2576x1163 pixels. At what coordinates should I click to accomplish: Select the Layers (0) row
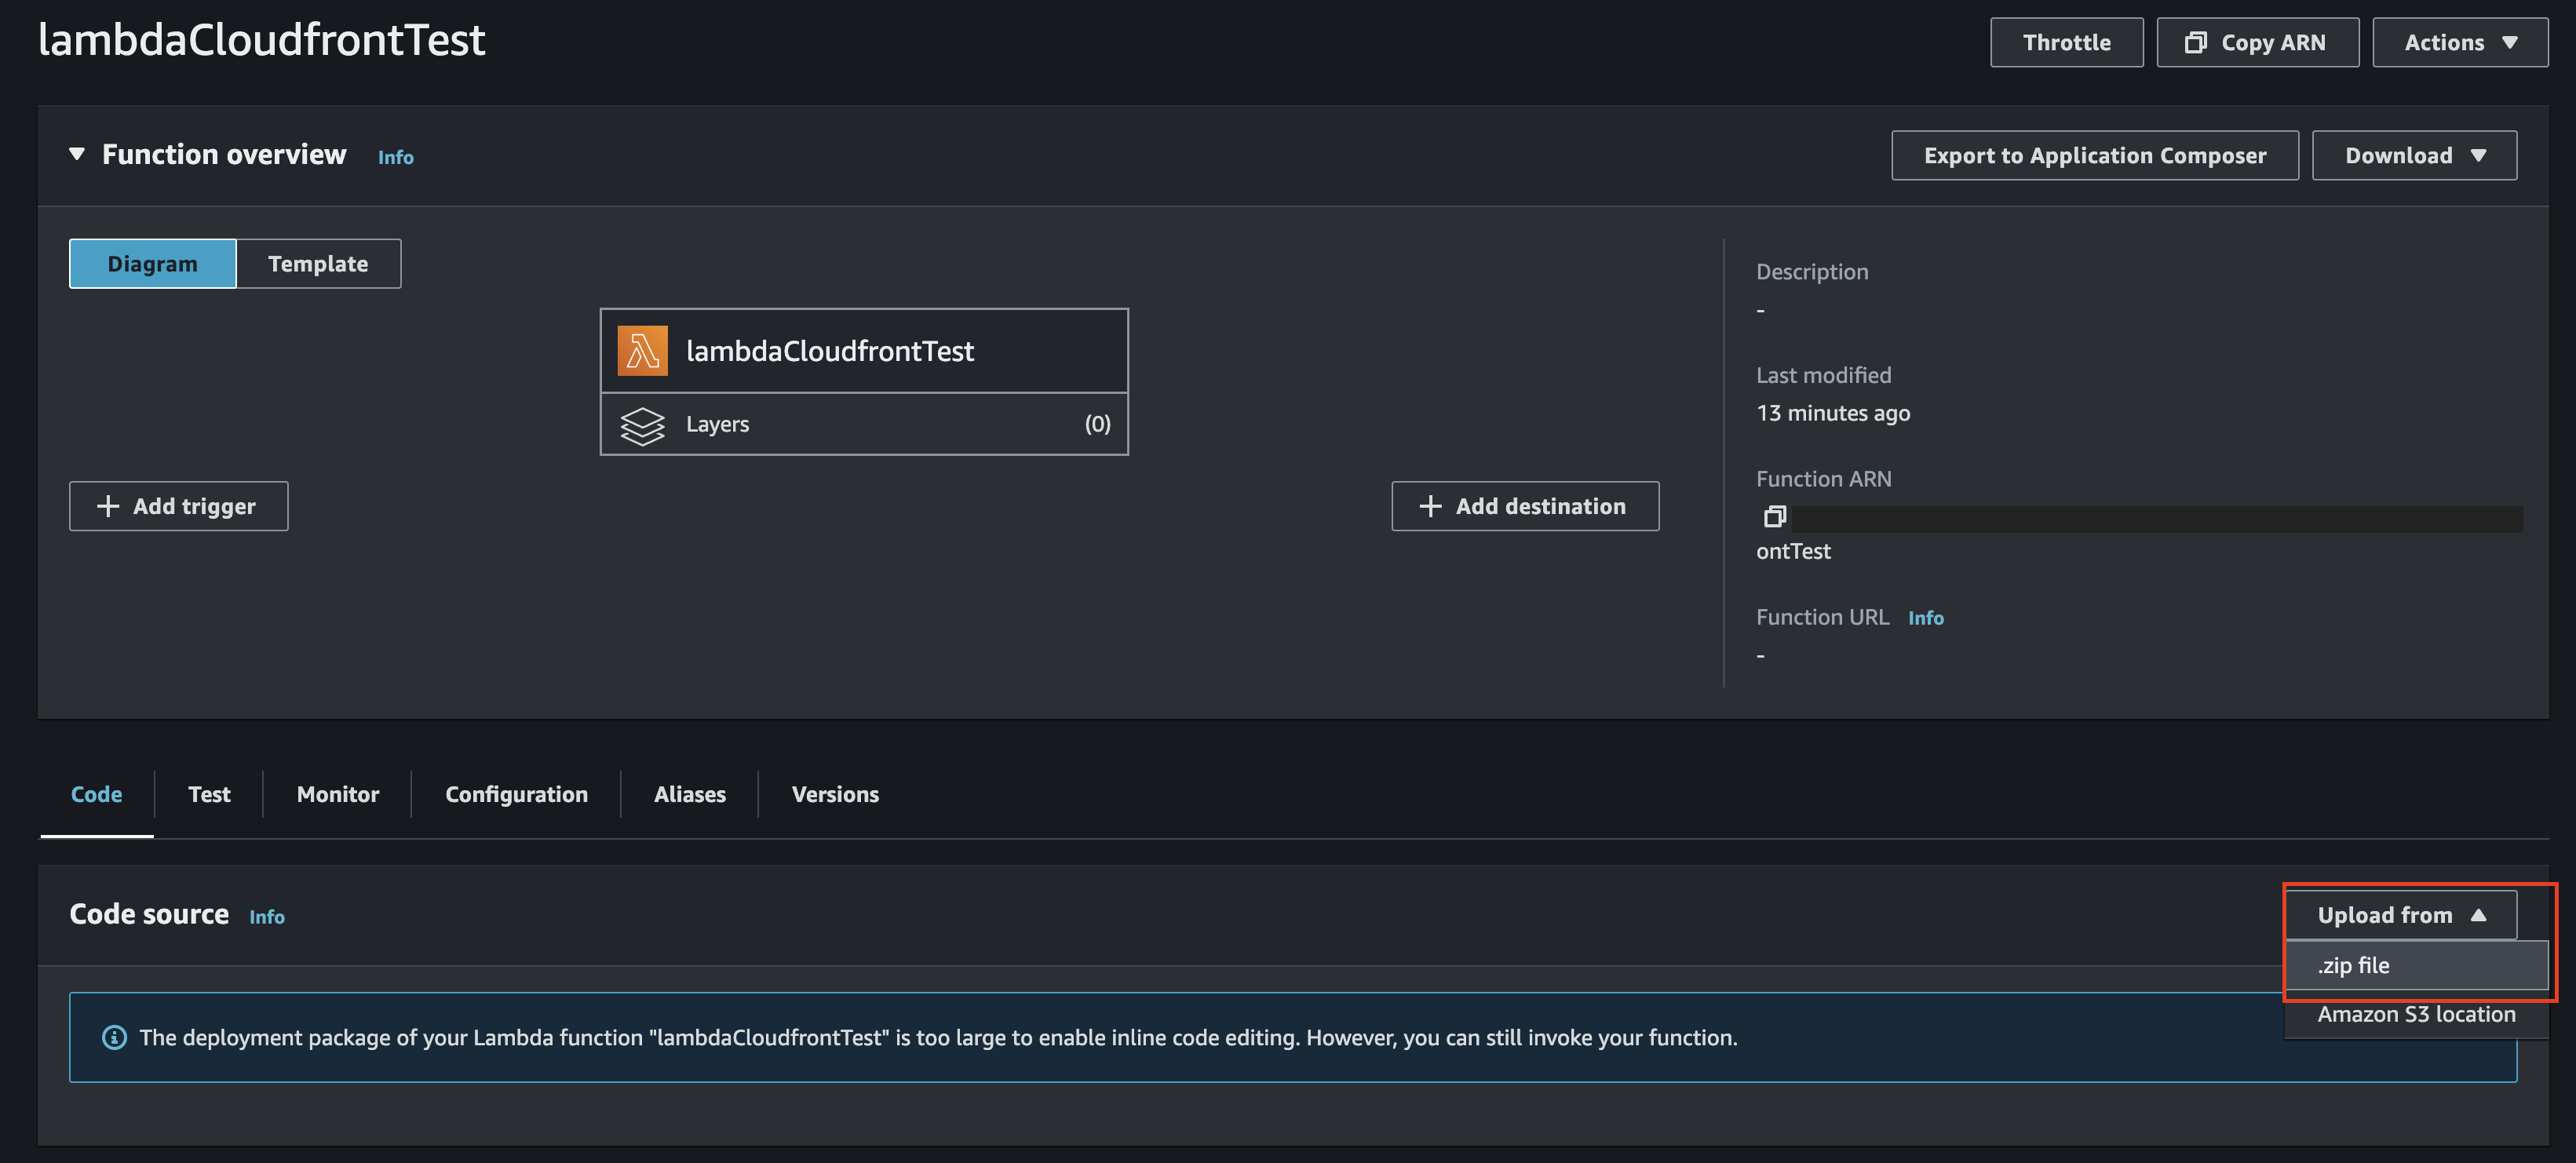(x=864, y=424)
